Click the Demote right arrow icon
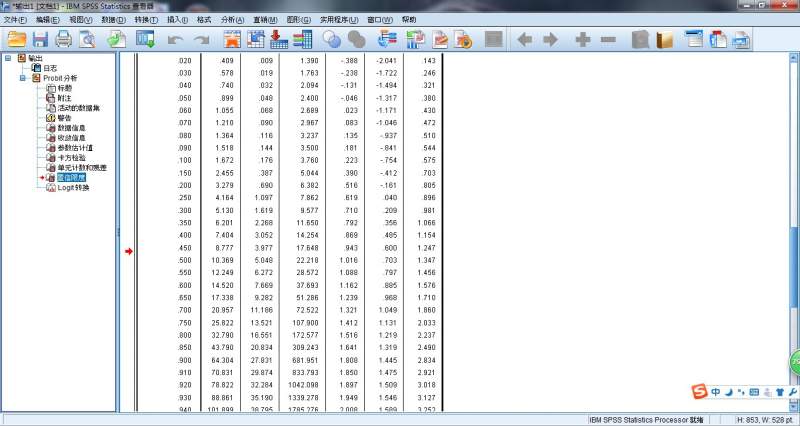800x426 pixels. pos(550,39)
